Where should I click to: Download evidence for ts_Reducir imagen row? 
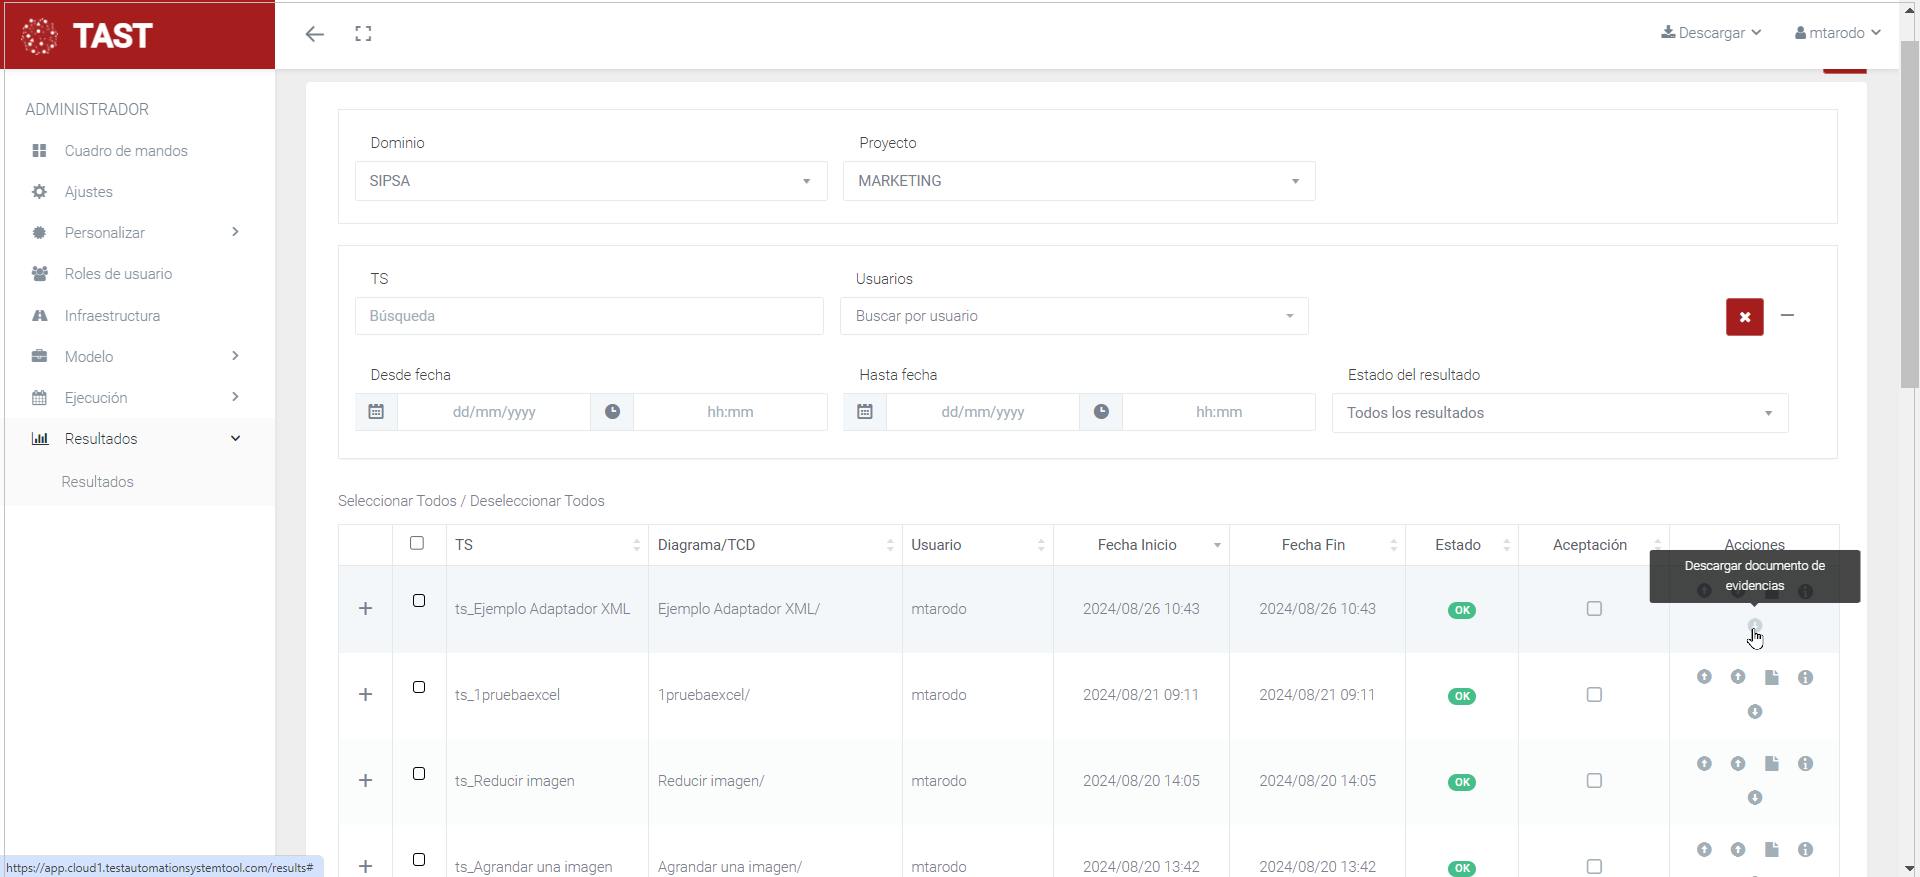[x=1754, y=798]
